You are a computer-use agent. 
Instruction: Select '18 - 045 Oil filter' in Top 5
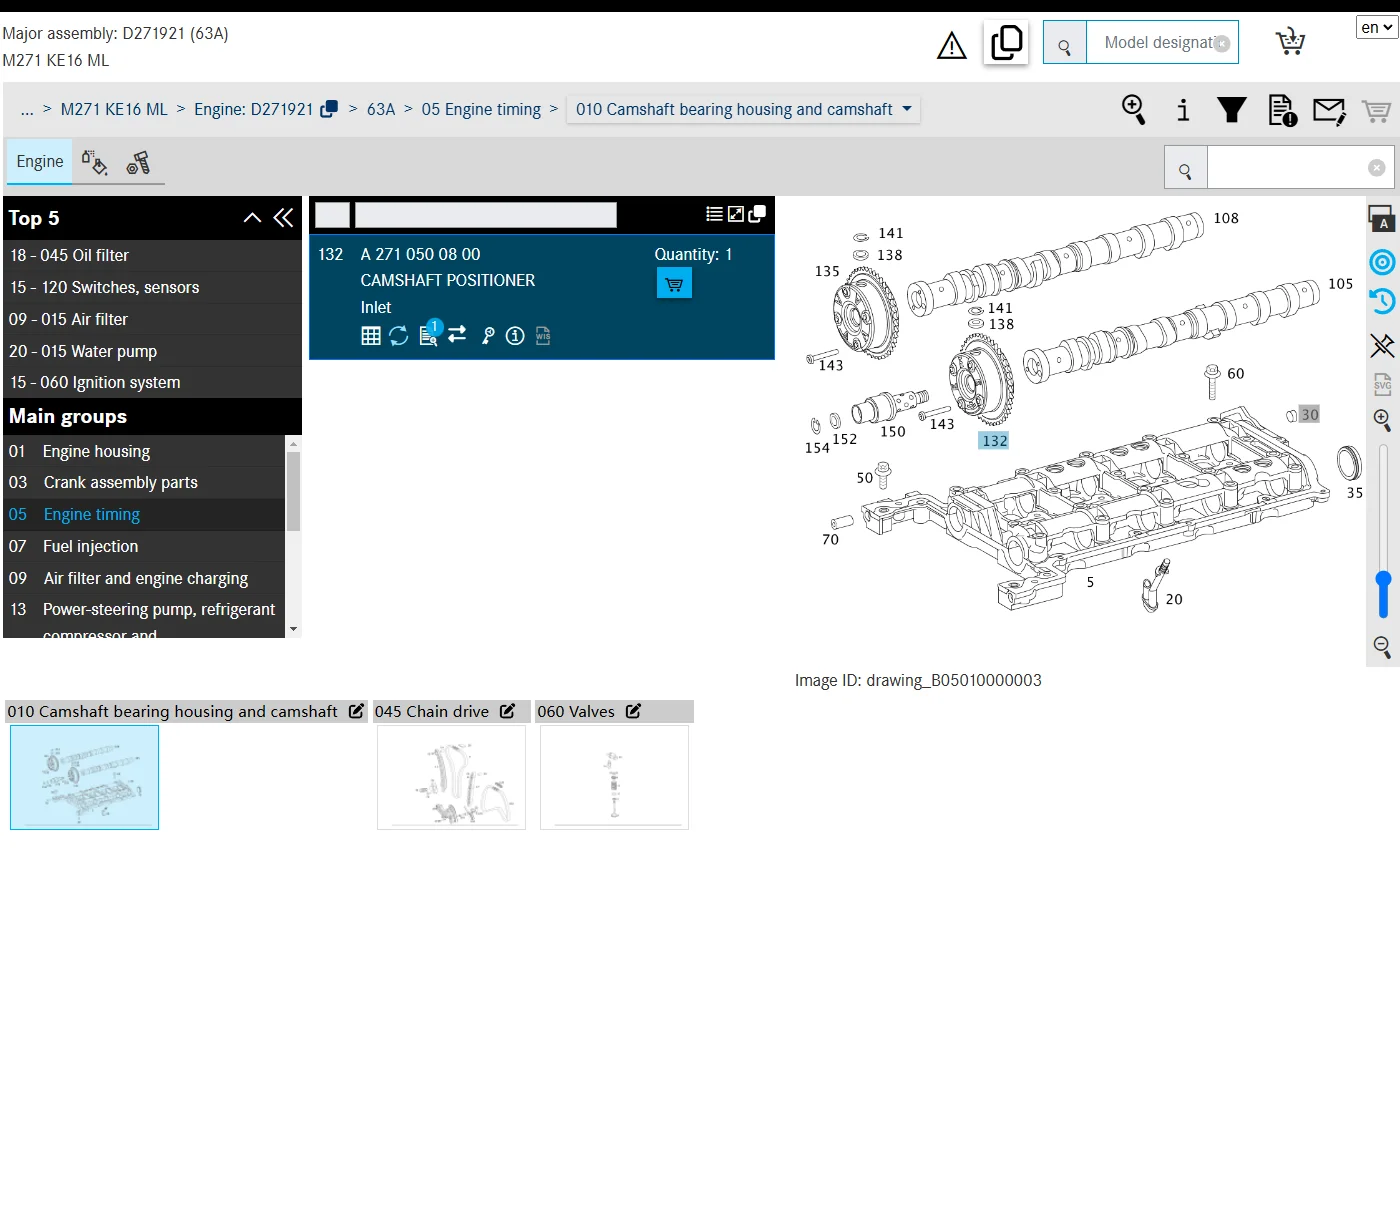(x=153, y=255)
